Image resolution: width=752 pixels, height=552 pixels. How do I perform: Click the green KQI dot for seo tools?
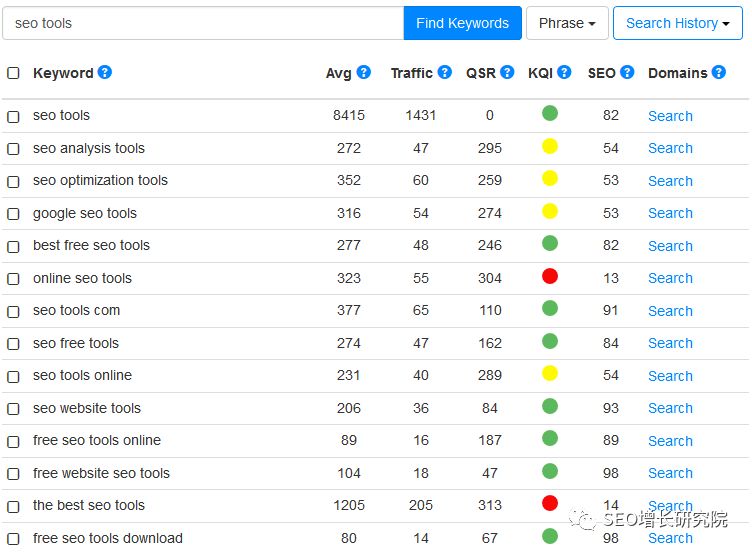click(550, 114)
